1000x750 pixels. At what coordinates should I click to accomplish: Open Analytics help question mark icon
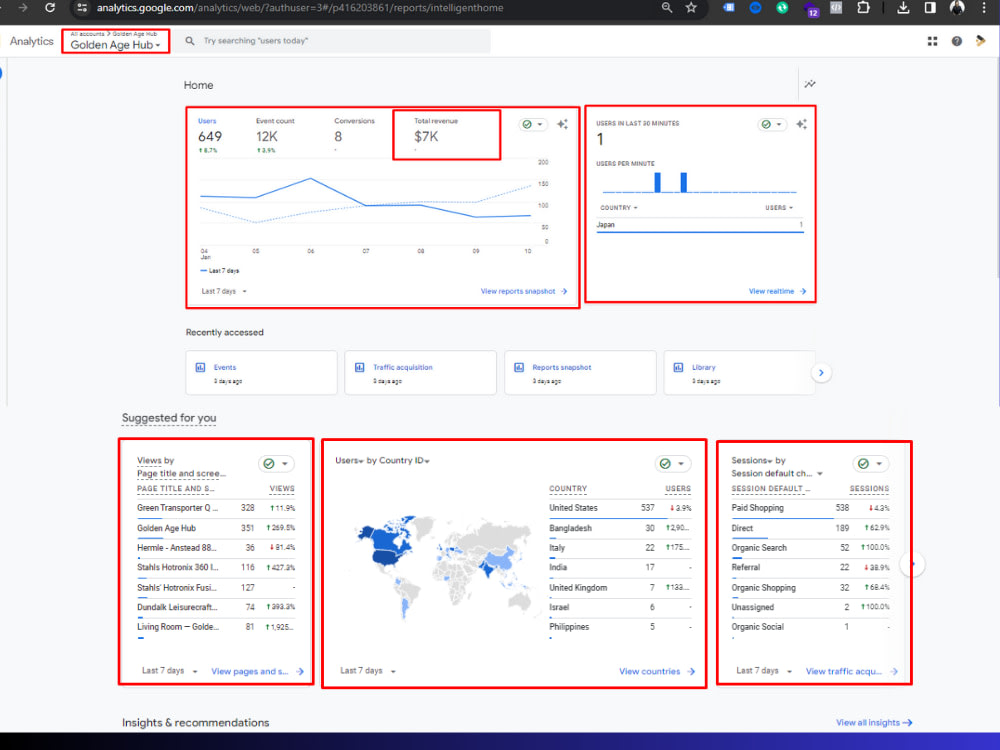[957, 41]
